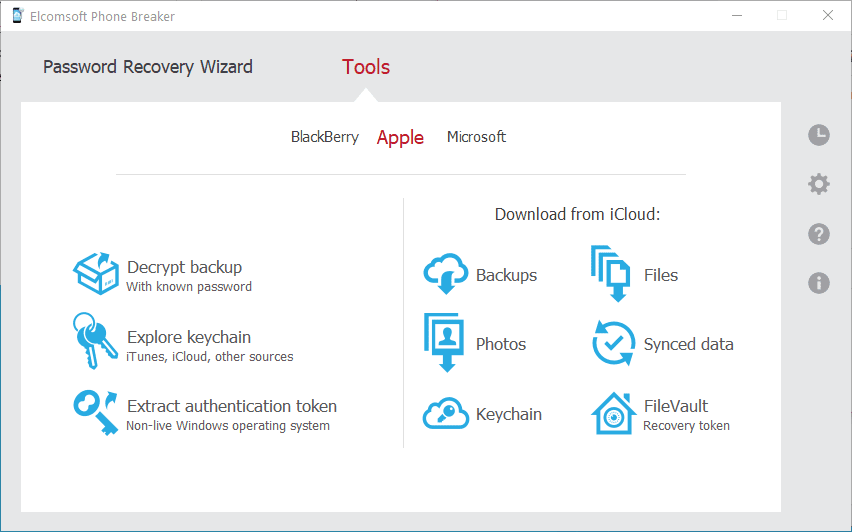Switch to the BlackBerry section
Image resolution: width=852 pixels, height=532 pixels.
click(325, 137)
